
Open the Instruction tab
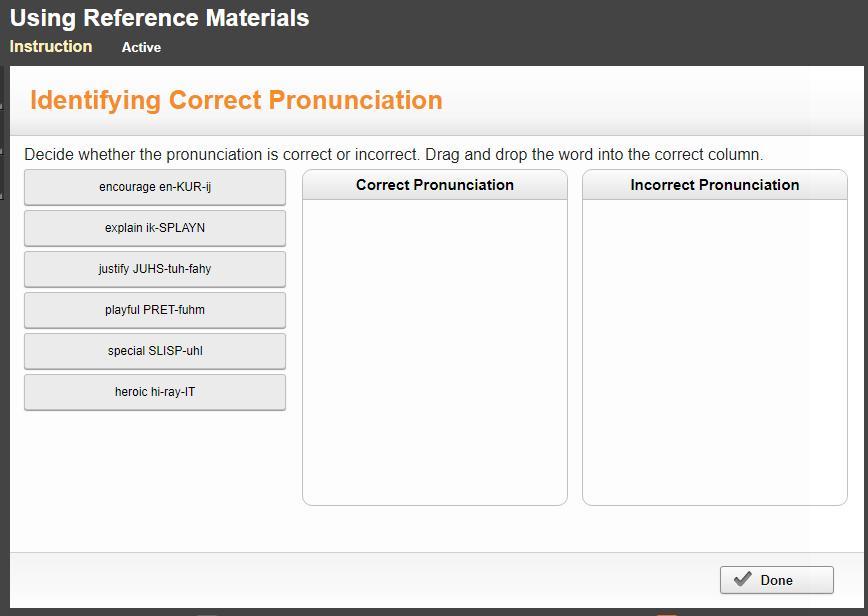click(x=51, y=47)
